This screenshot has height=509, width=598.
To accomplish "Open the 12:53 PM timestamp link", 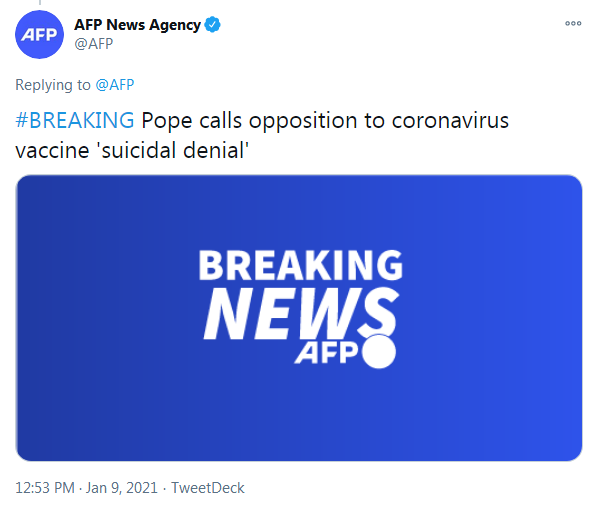I will pyautogui.click(x=45, y=488).
